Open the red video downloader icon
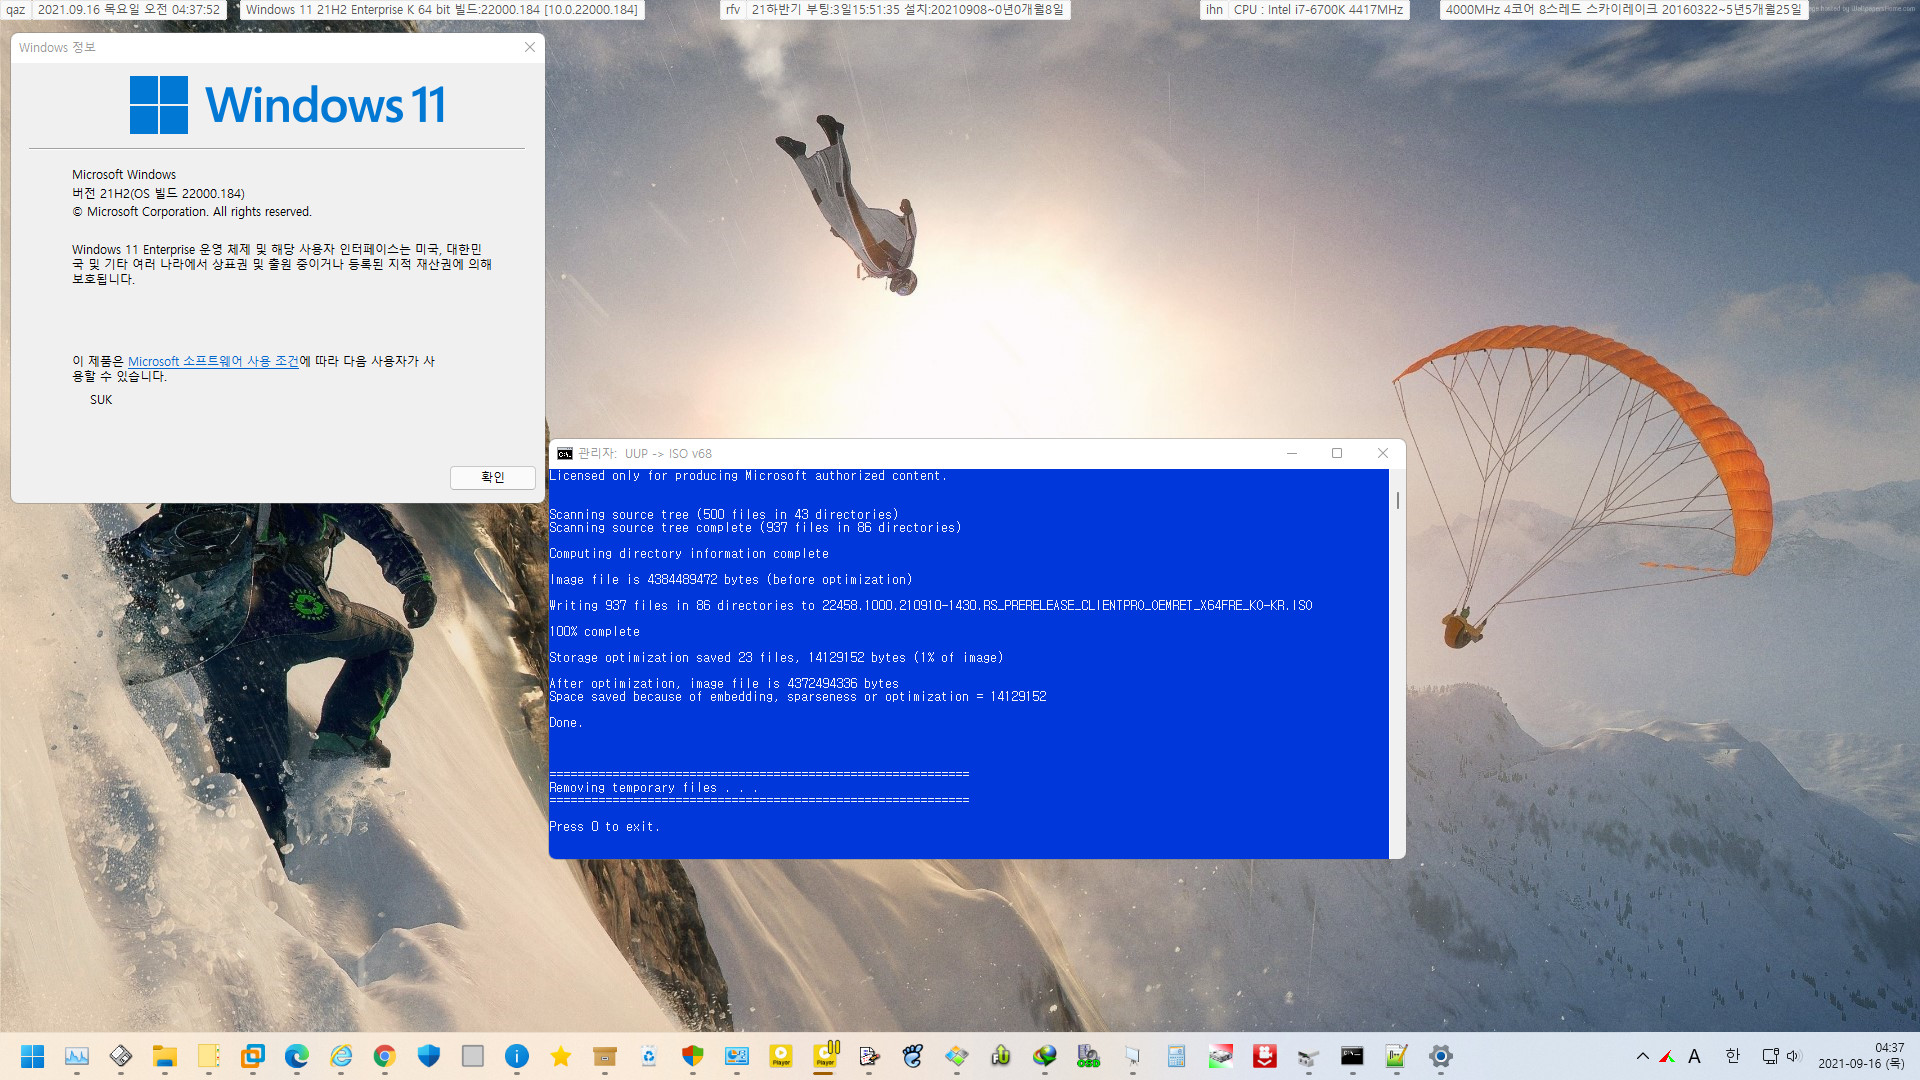 (1265, 1056)
